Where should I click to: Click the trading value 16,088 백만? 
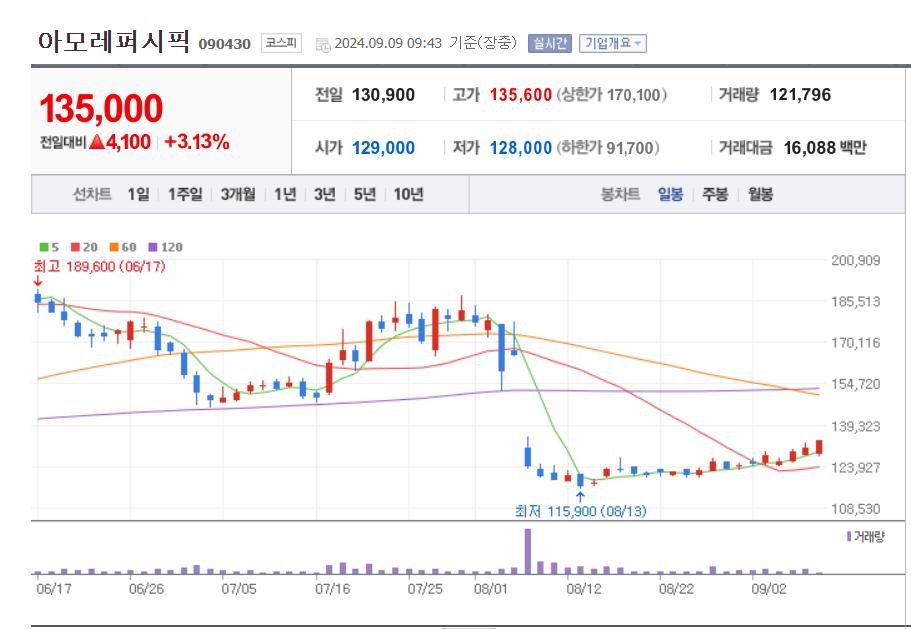coord(824,148)
